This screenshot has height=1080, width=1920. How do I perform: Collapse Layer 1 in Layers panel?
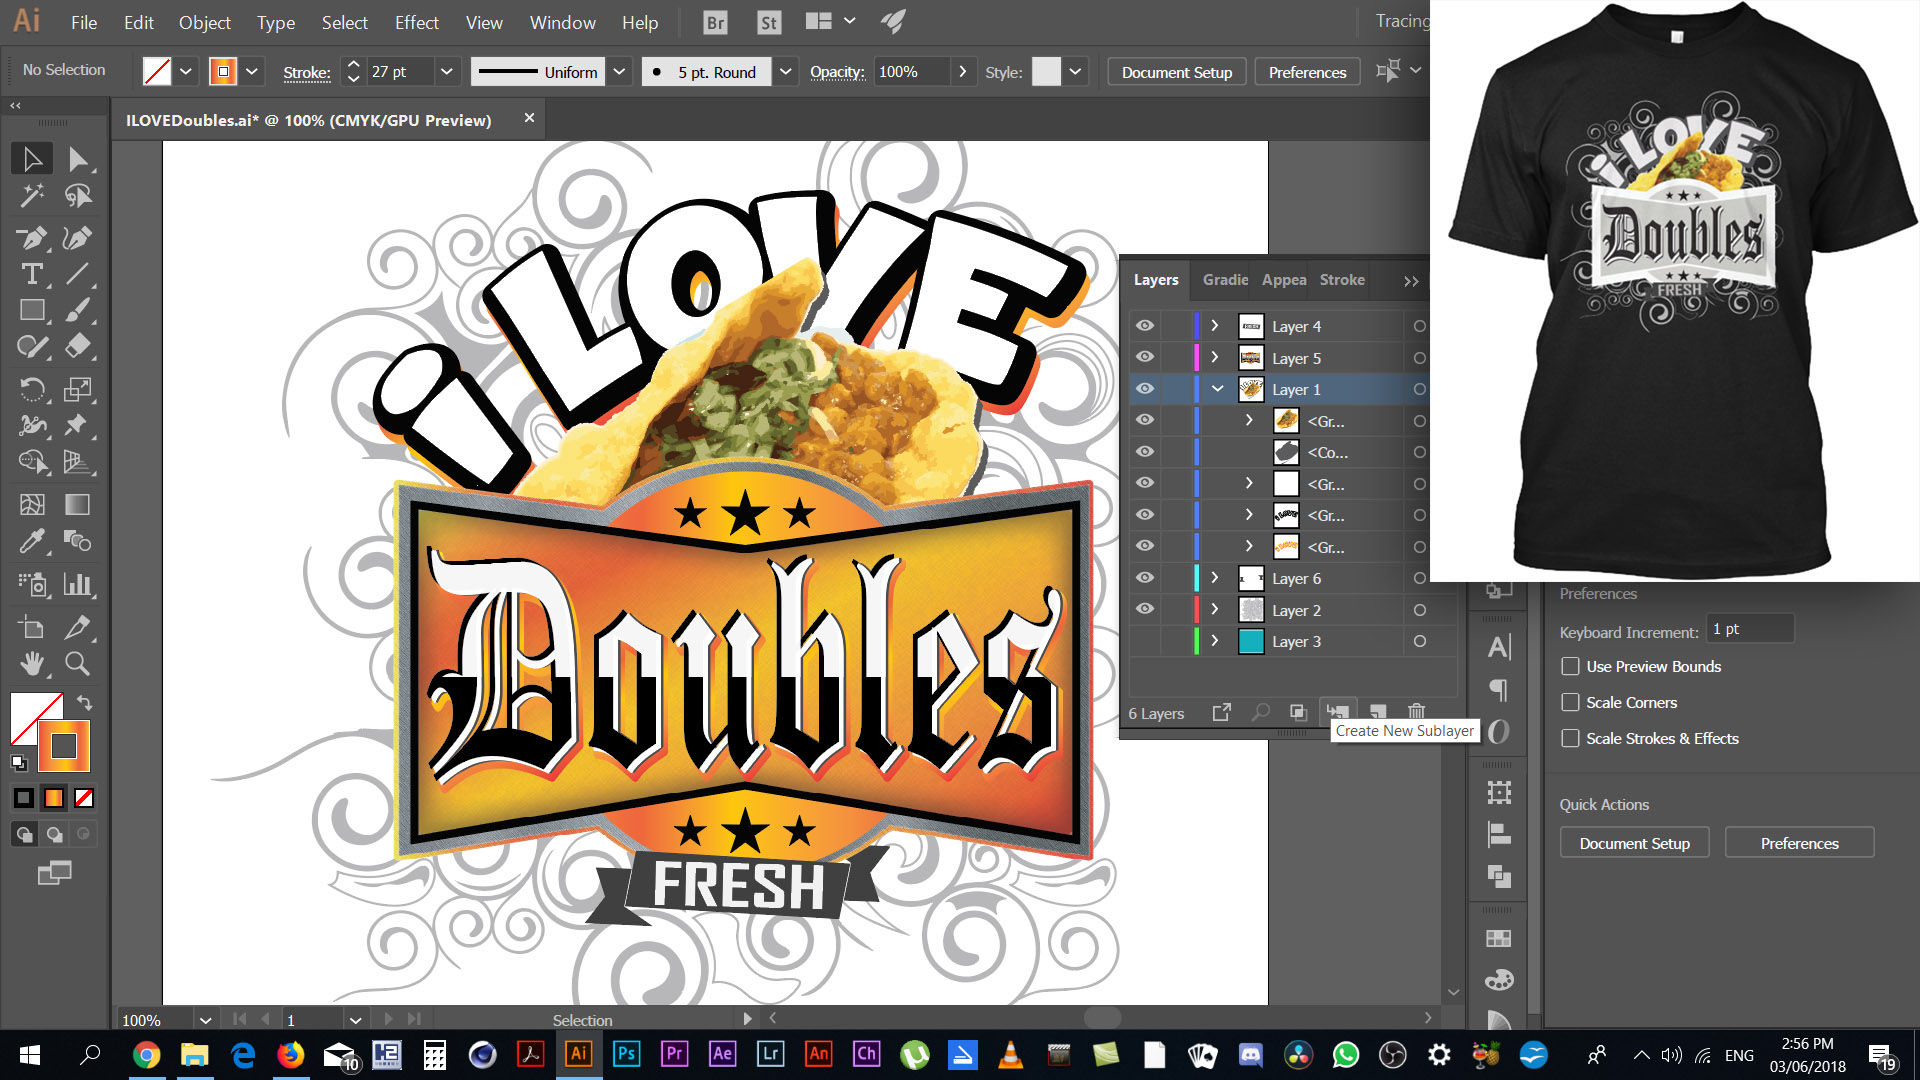point(1217,389)
